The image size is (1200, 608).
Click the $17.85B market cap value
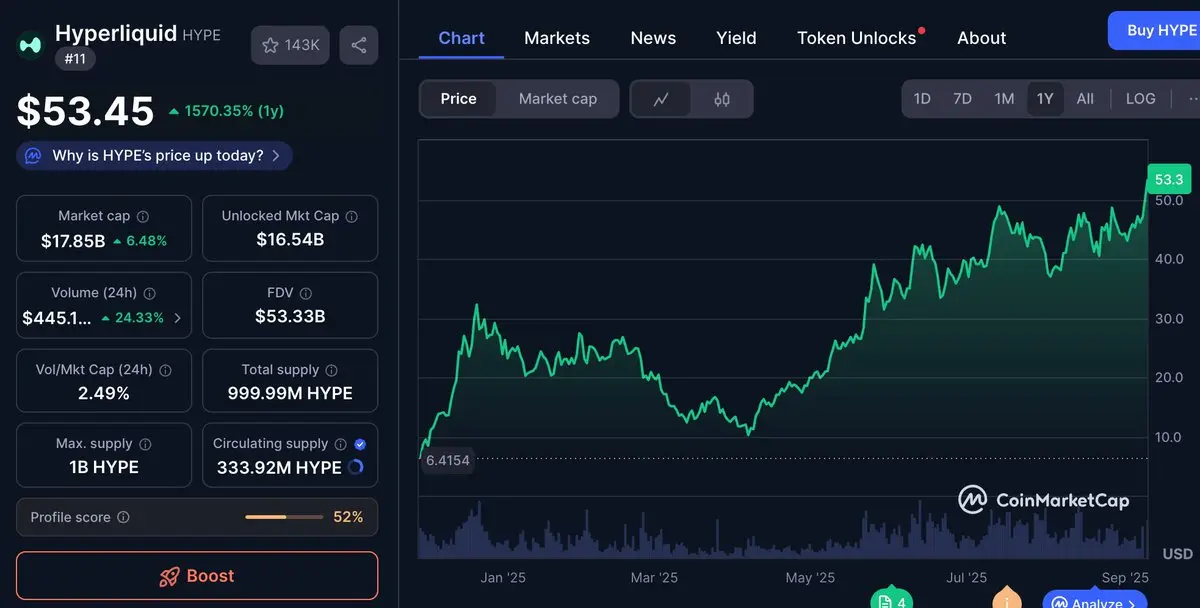73,241
